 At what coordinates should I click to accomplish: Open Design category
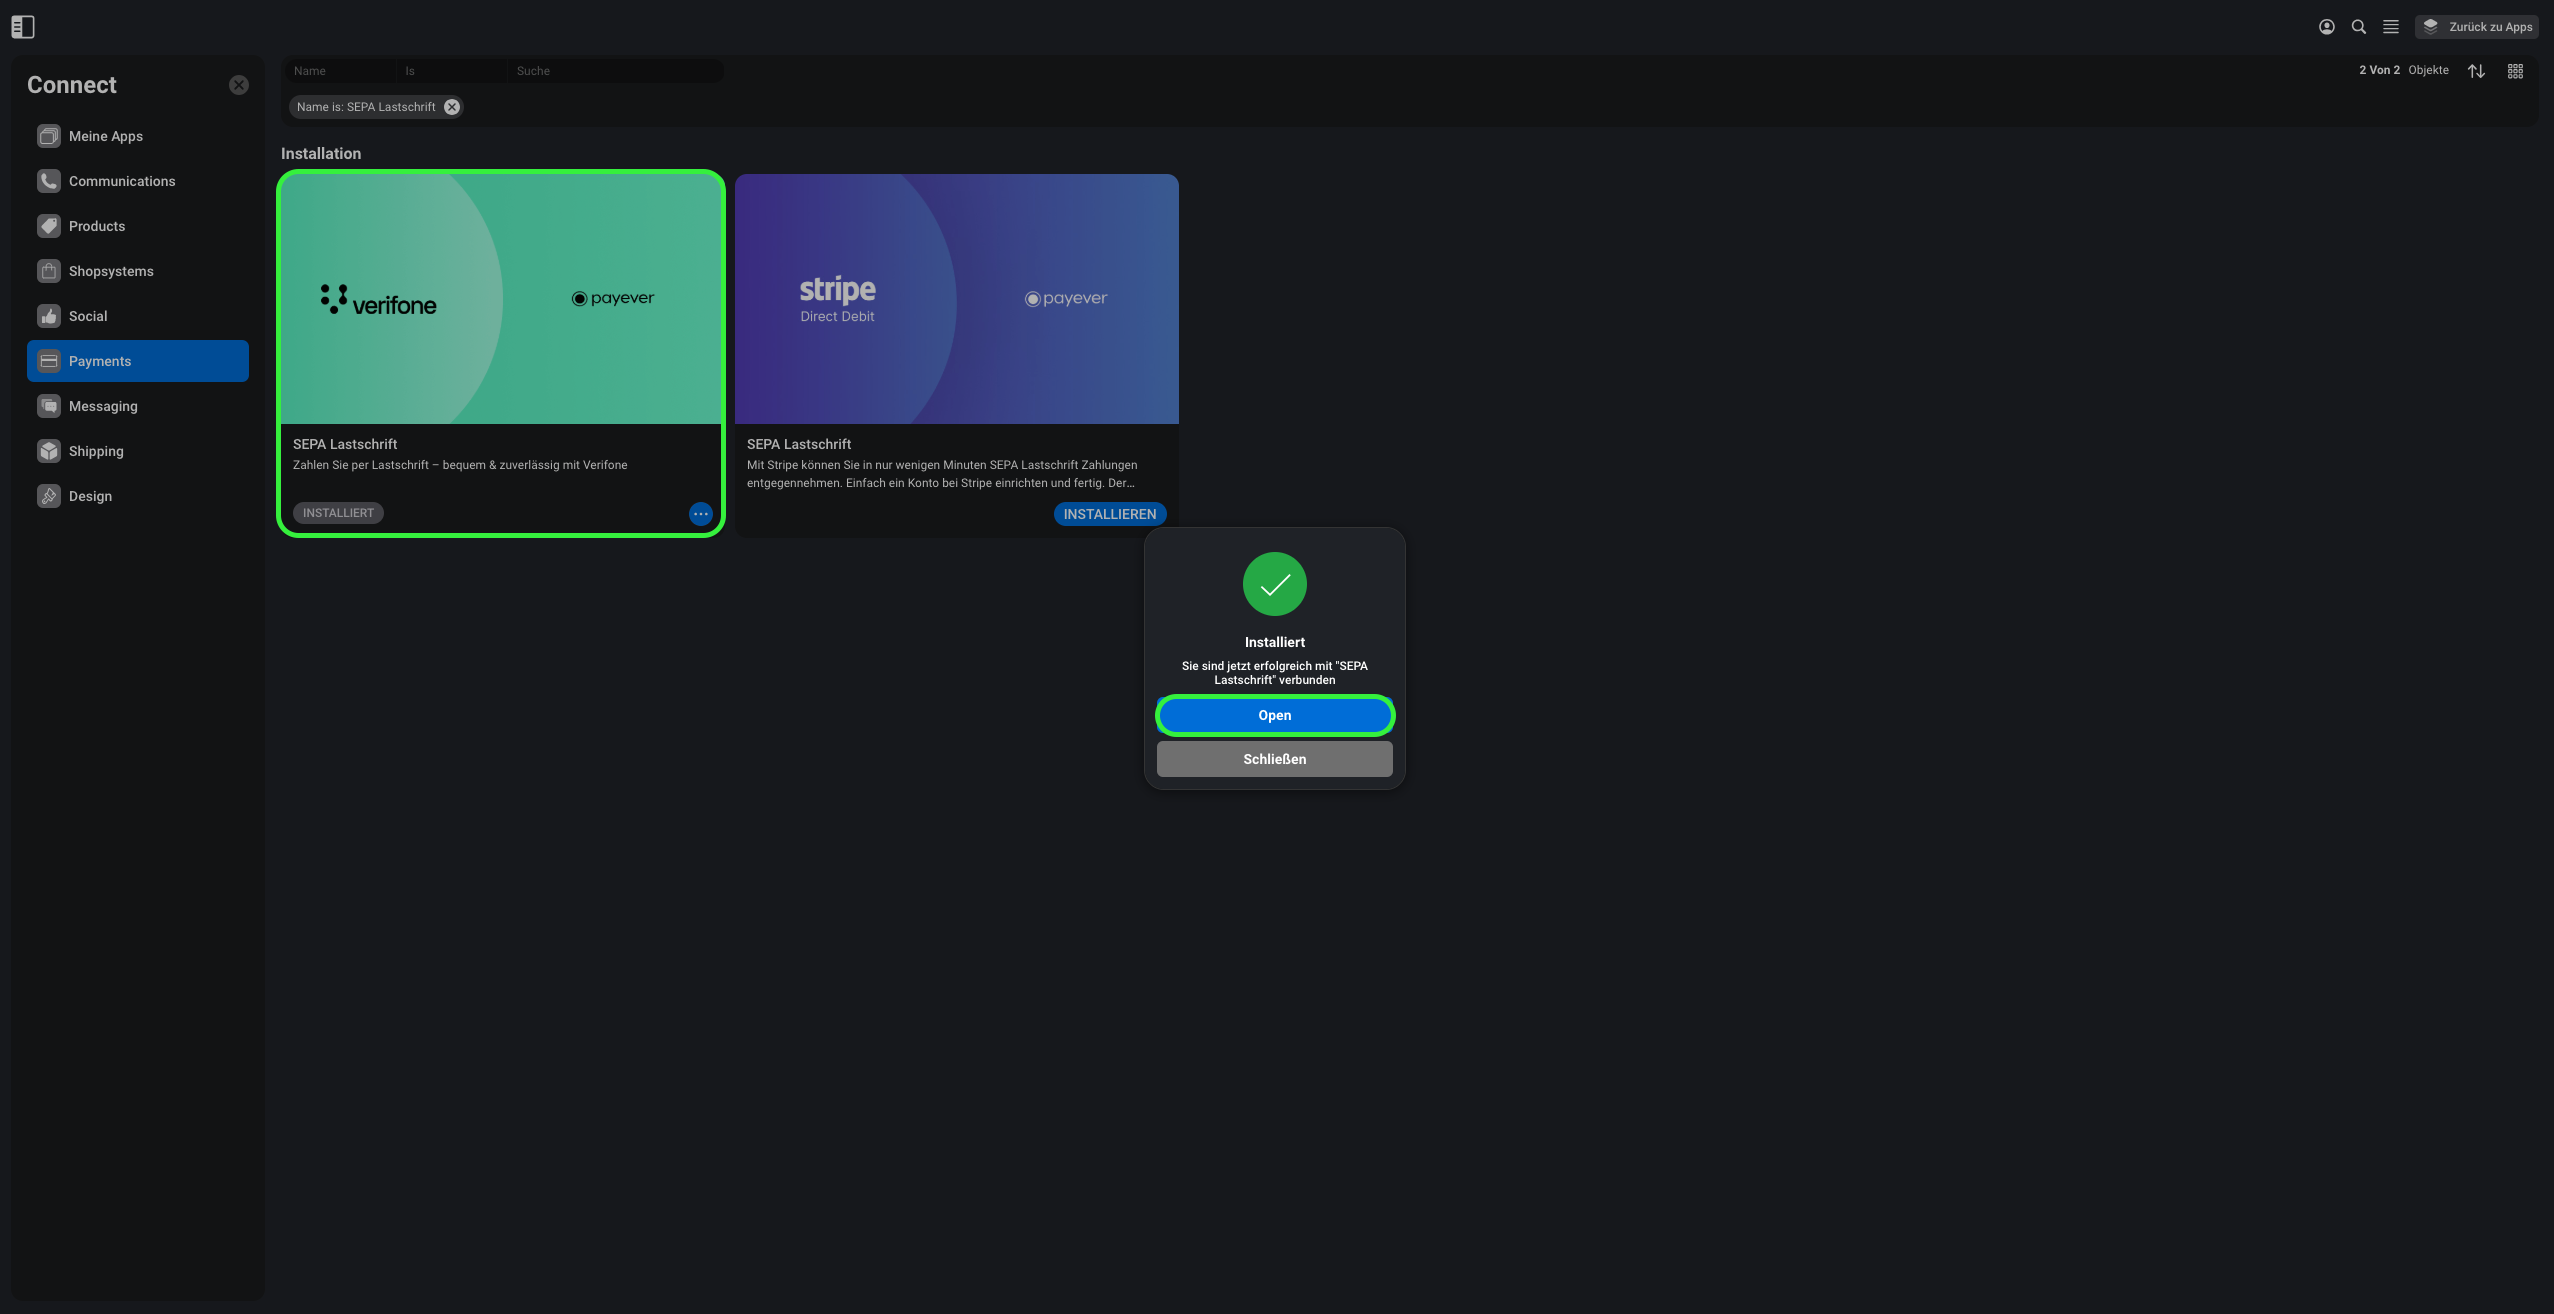138,496
